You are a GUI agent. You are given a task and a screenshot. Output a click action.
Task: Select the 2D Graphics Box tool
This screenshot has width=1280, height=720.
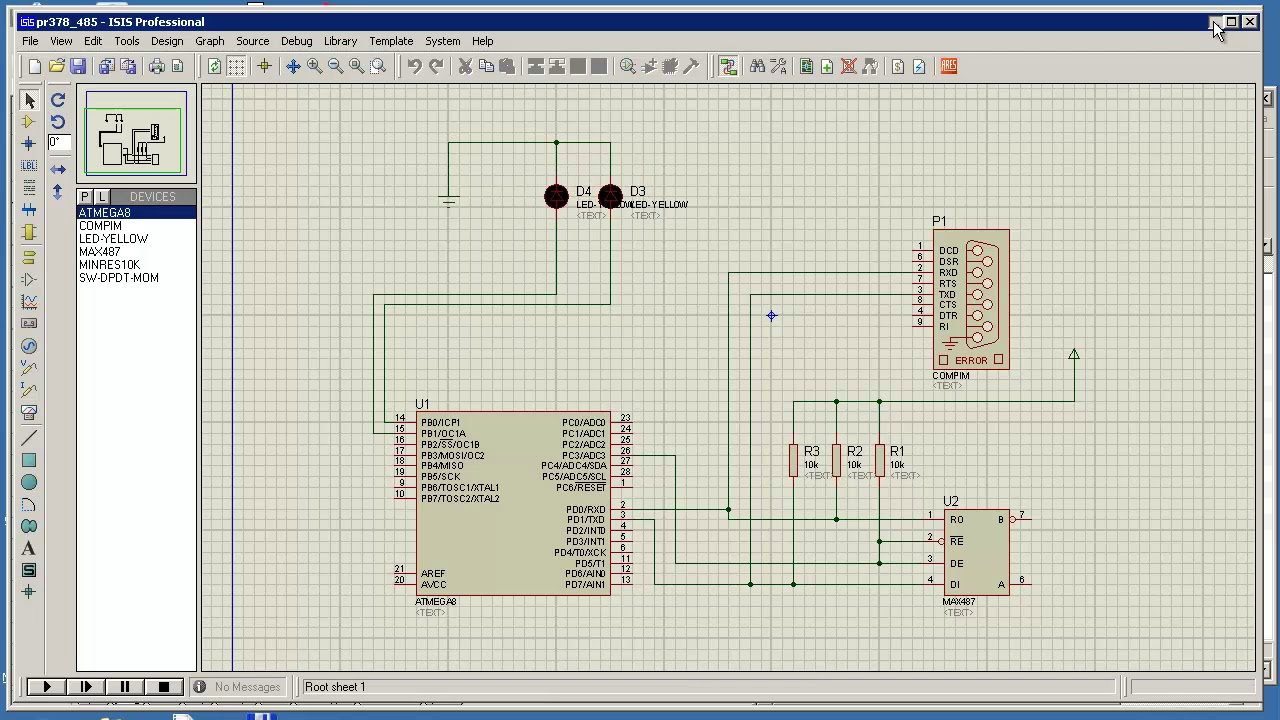pos(29,460)
